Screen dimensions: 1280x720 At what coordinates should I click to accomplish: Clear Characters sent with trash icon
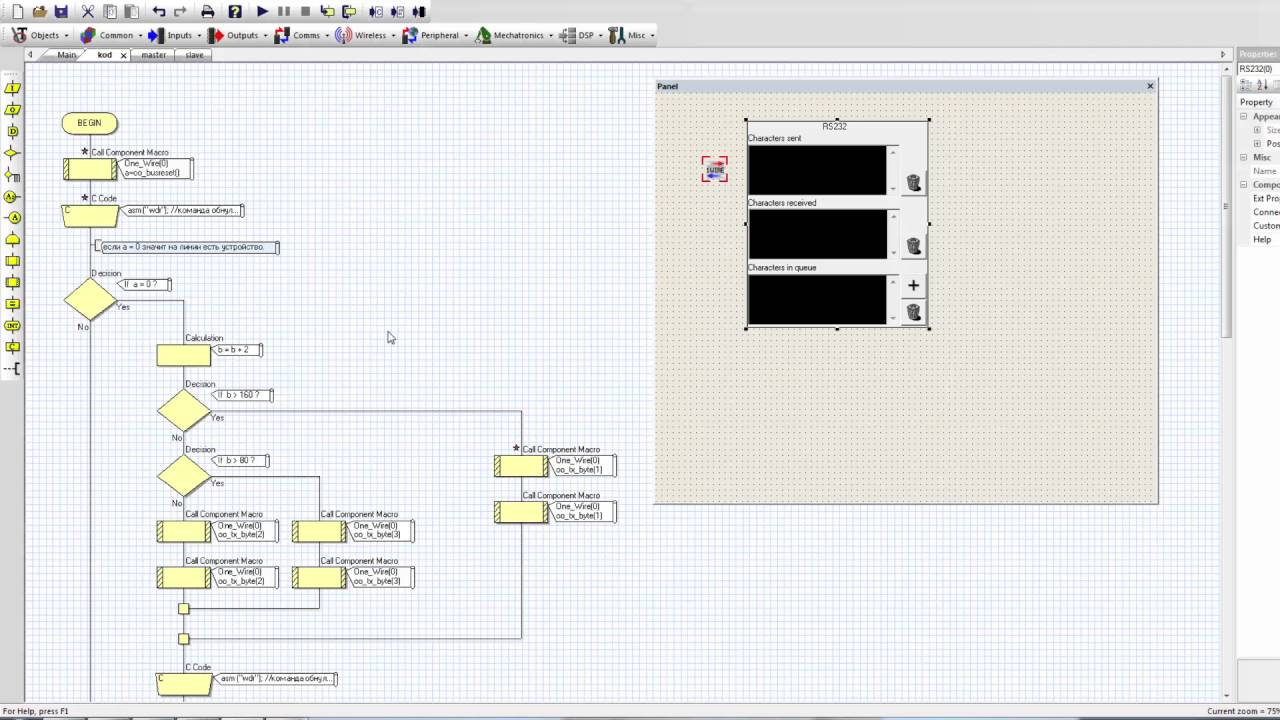913,182
